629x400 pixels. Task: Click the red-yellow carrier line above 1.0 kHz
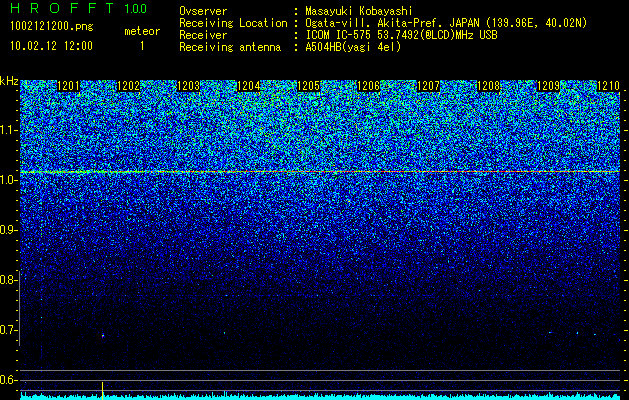tap(320, 172)
